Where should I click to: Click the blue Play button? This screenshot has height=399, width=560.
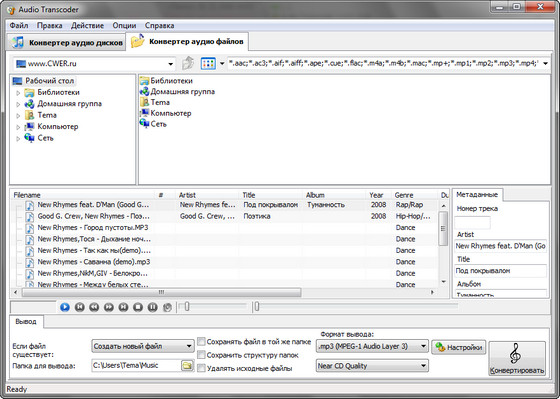(x=65, y=307)
